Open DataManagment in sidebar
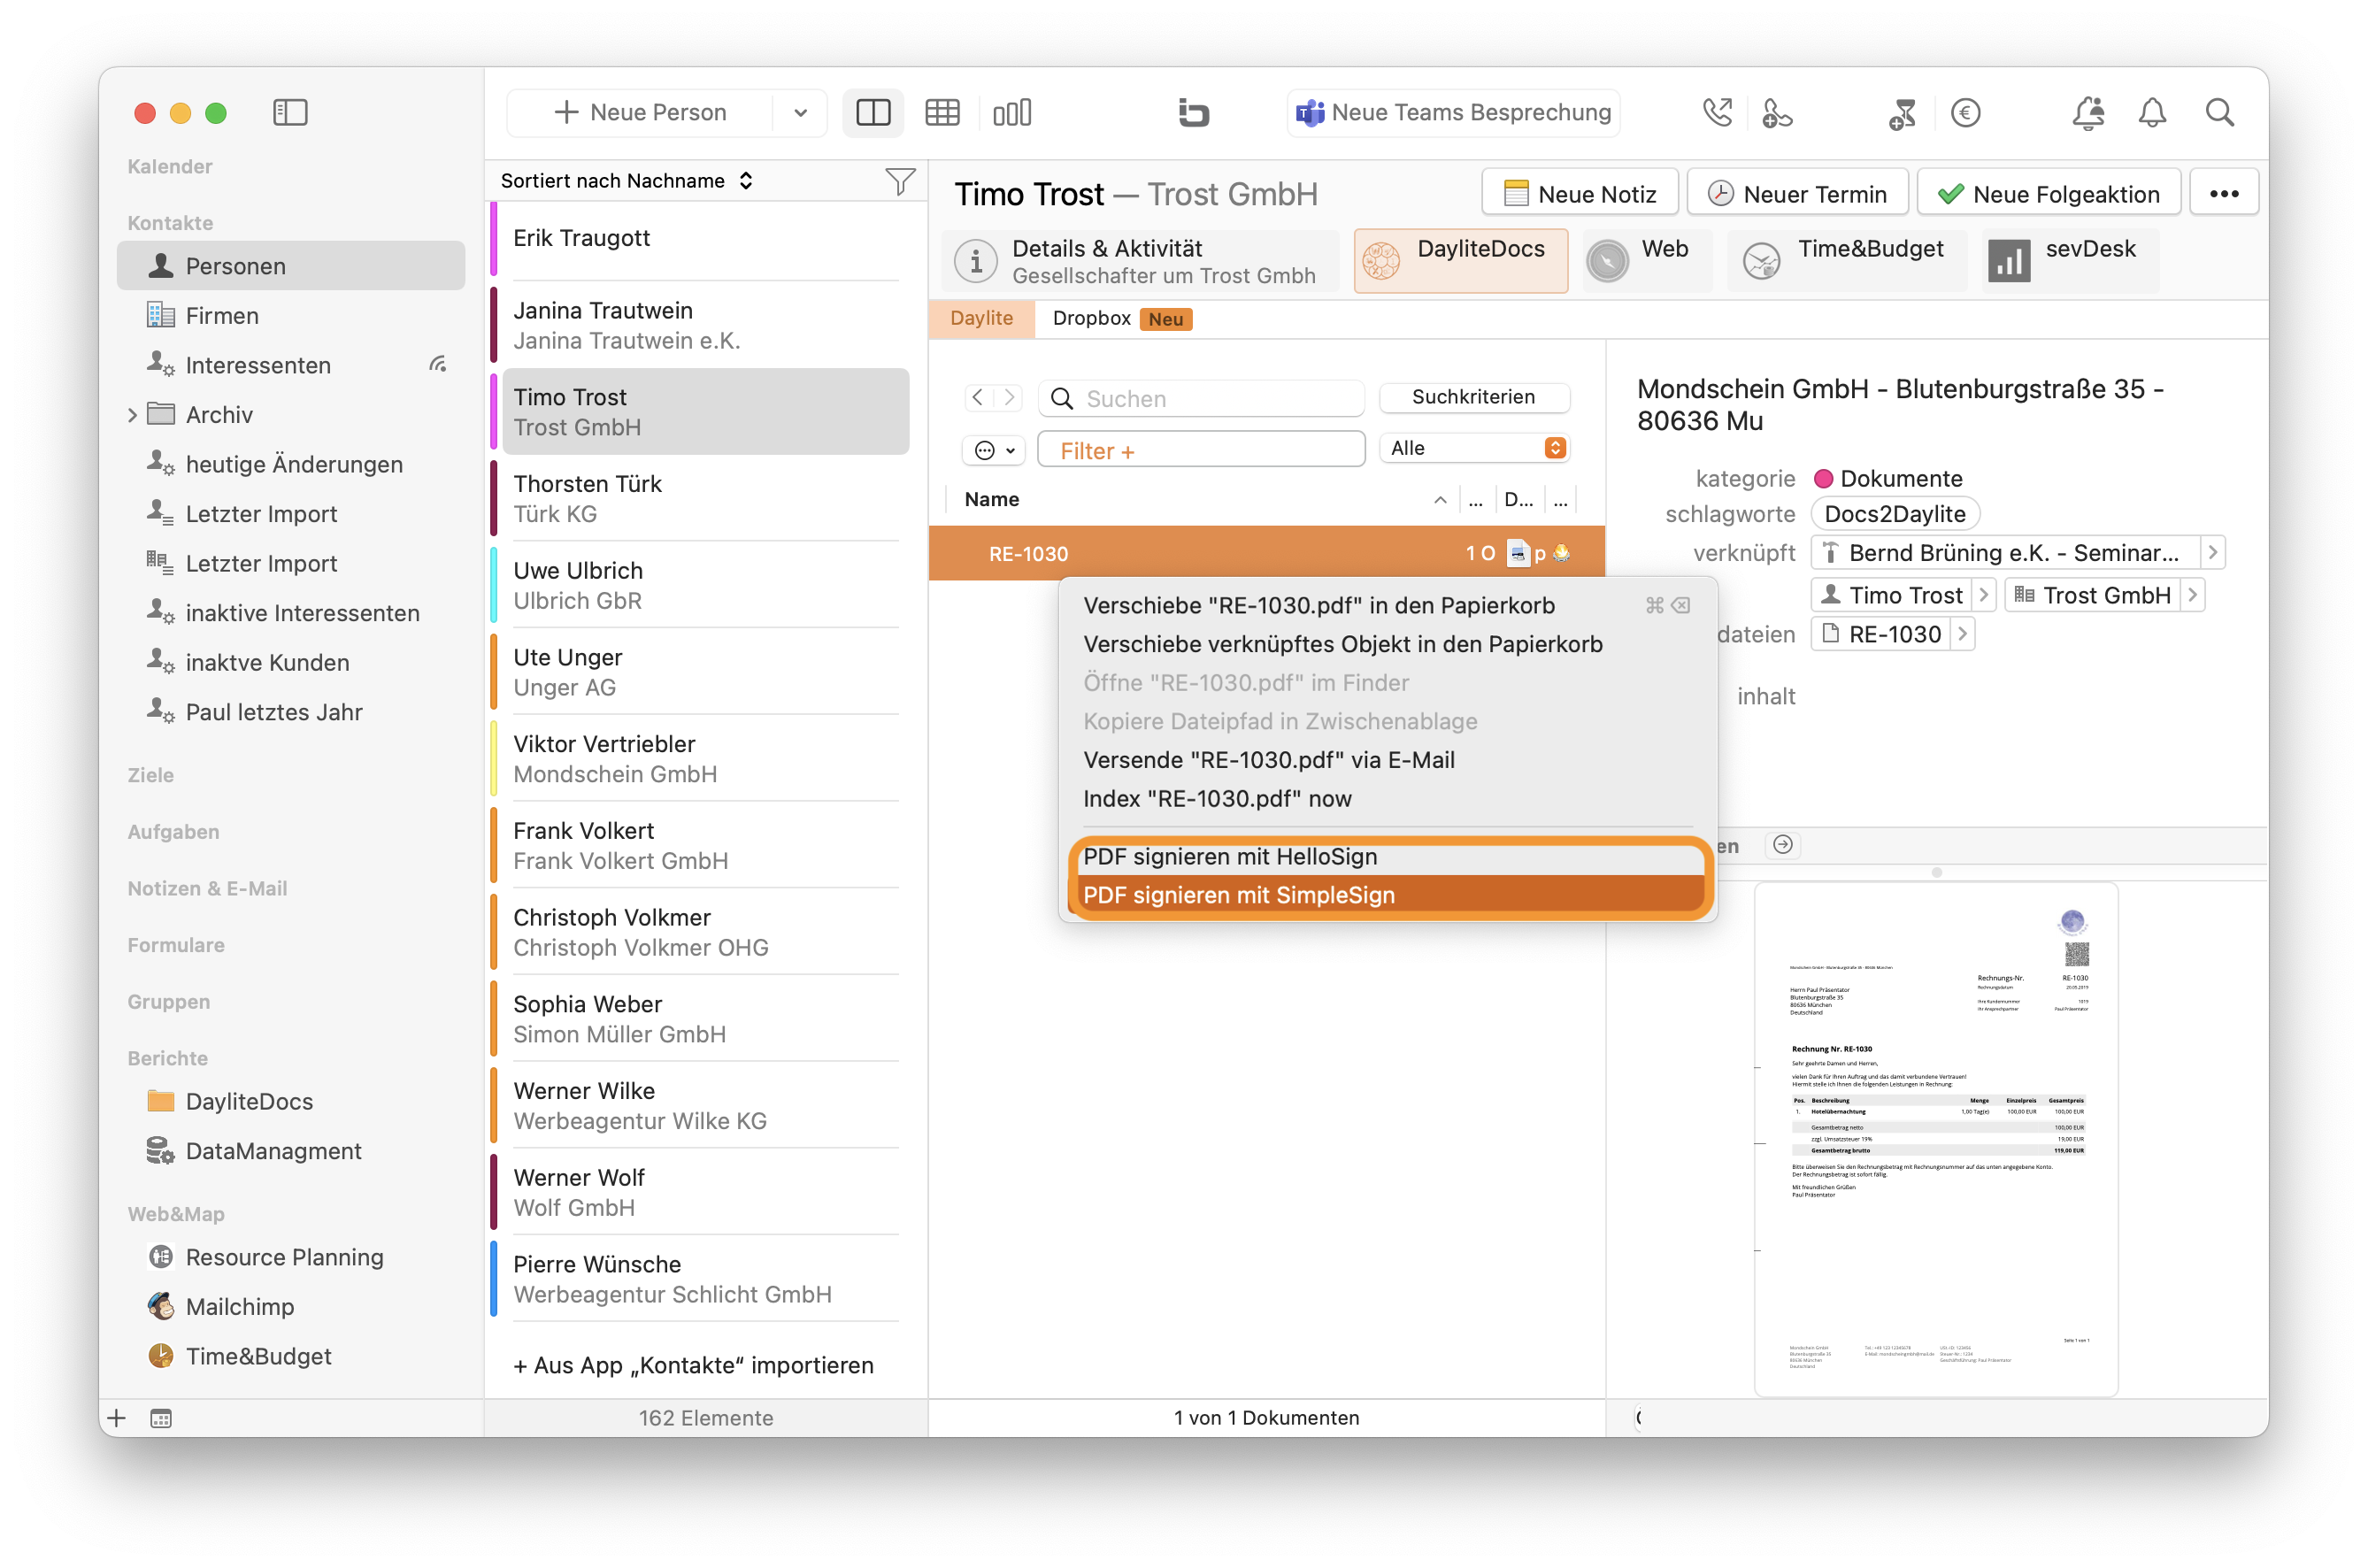The width and height of the screenshot is (2368, 1568). point(291,1151)
